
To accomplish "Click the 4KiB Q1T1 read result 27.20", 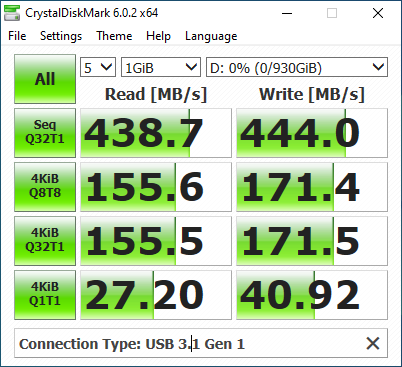I will [x=156, y=295].
